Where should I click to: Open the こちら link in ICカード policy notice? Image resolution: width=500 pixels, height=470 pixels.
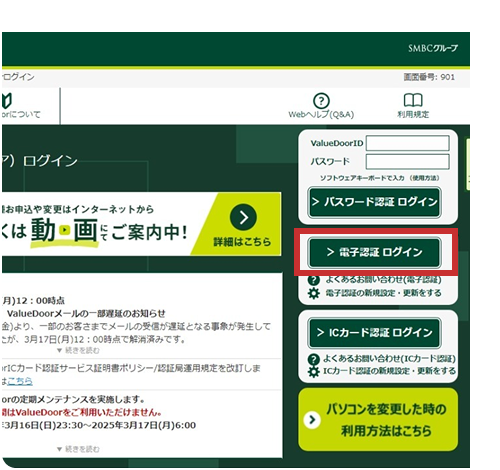[20, 381]
